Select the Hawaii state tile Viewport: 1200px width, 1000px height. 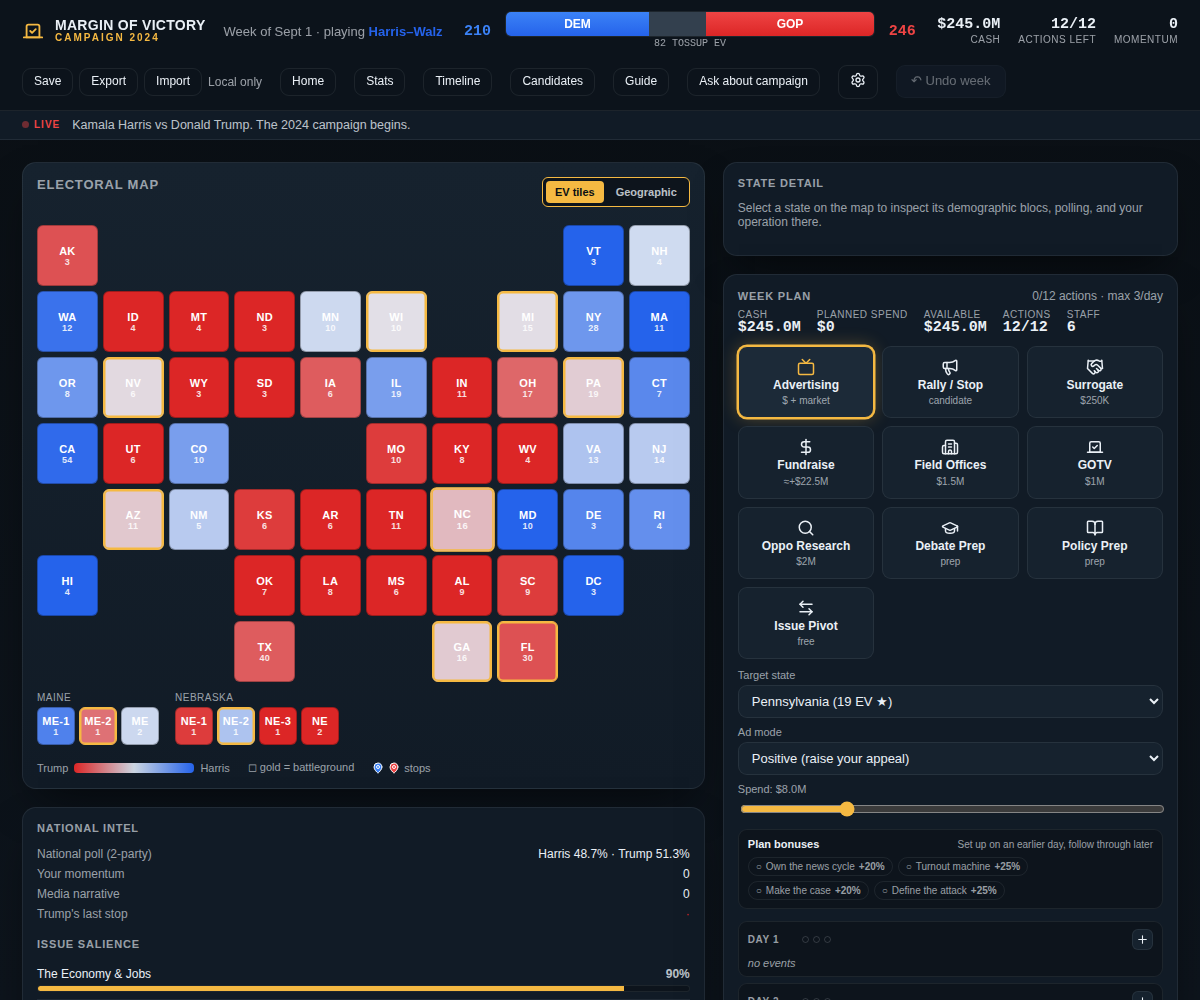click(x=67, y=586)
